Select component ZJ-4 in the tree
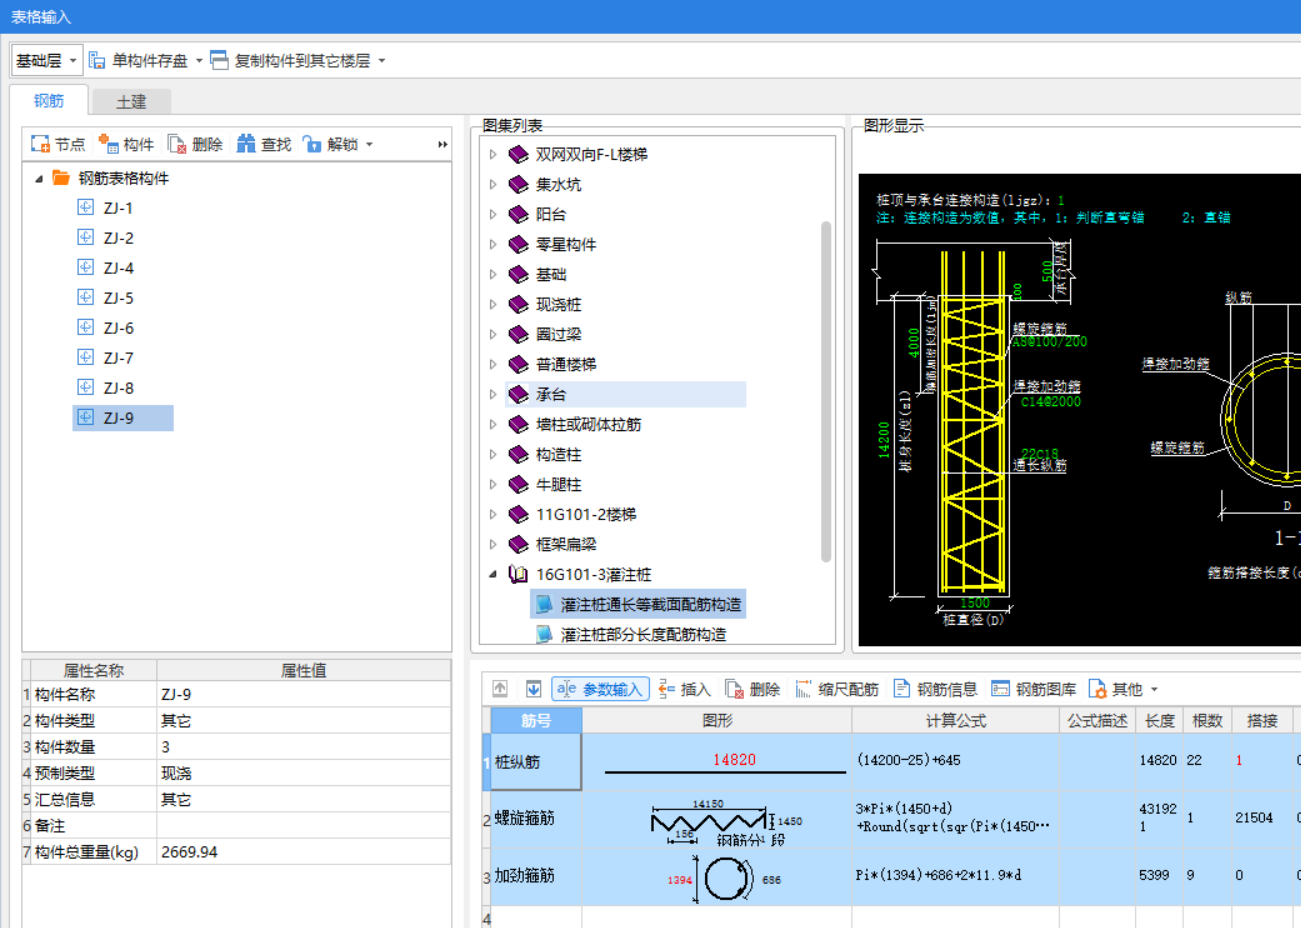The height and width of the screenshot is (928, 1301). tap(118, 268)
